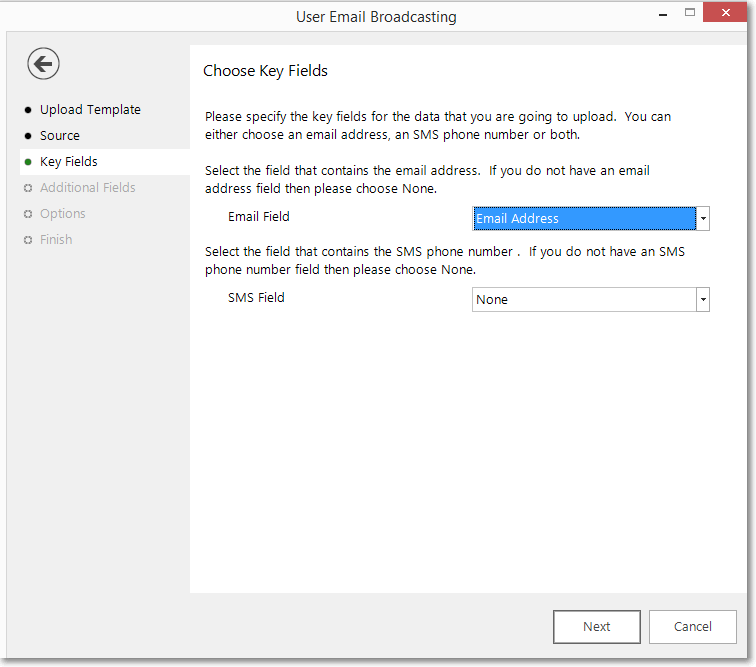The image size is (756, 667).
Task: Select the Additional Fields step
Action: click(x=88, y=188)
